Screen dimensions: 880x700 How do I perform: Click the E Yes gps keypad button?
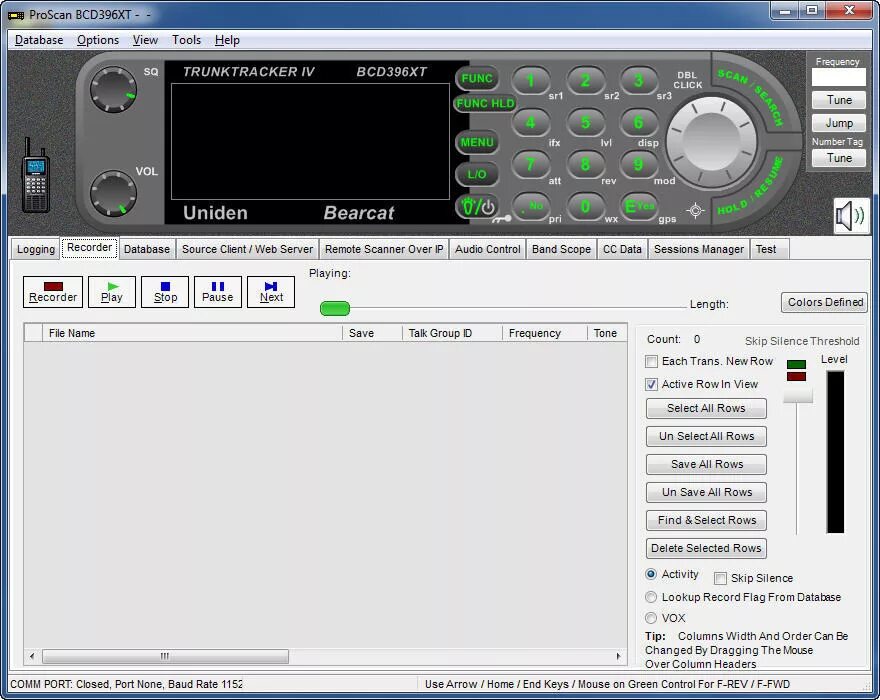(638, 207)
